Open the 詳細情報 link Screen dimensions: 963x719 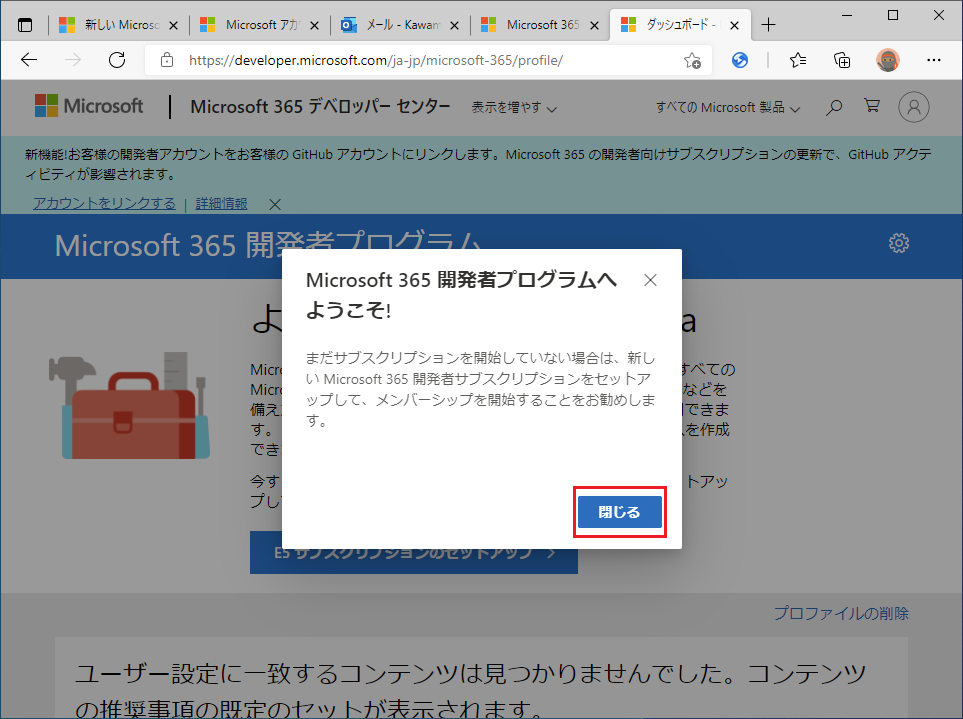(x=221, y=203)
